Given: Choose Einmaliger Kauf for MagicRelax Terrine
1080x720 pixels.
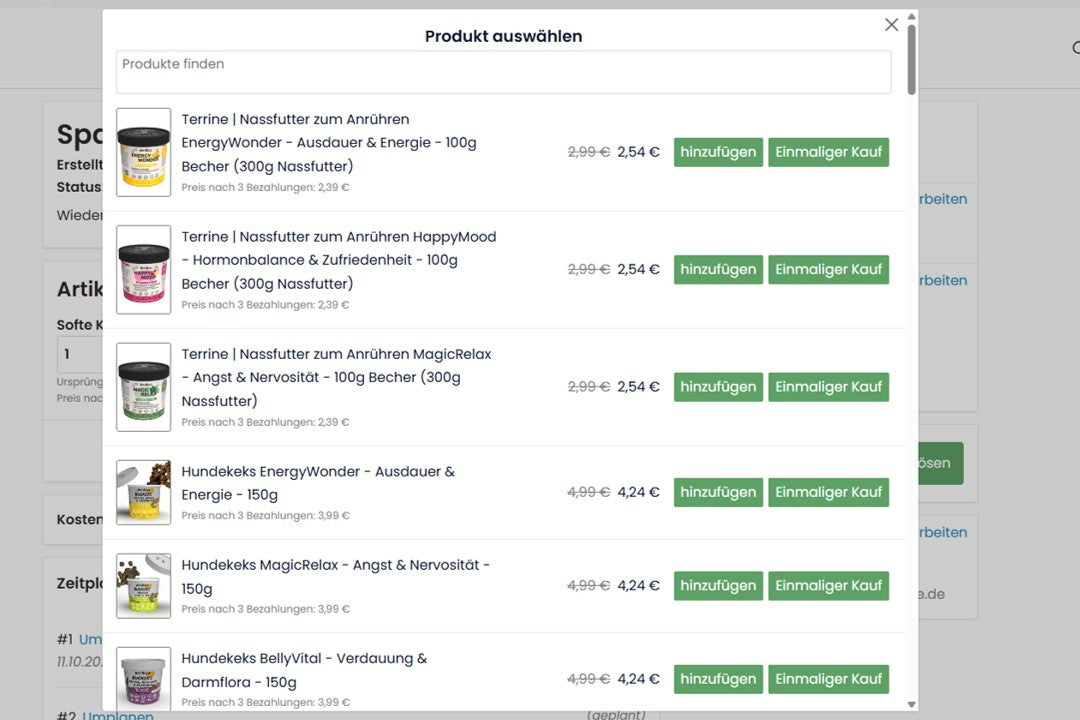Looking at the screenshot, I should 828,387.
